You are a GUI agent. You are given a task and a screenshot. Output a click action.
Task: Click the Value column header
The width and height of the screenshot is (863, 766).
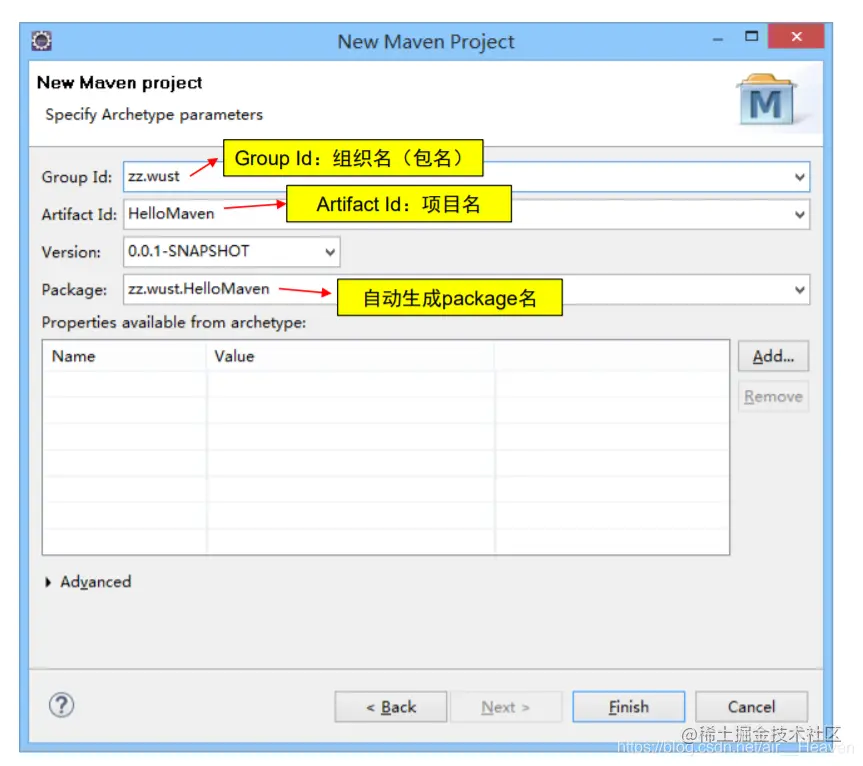(x=351, y=356)
